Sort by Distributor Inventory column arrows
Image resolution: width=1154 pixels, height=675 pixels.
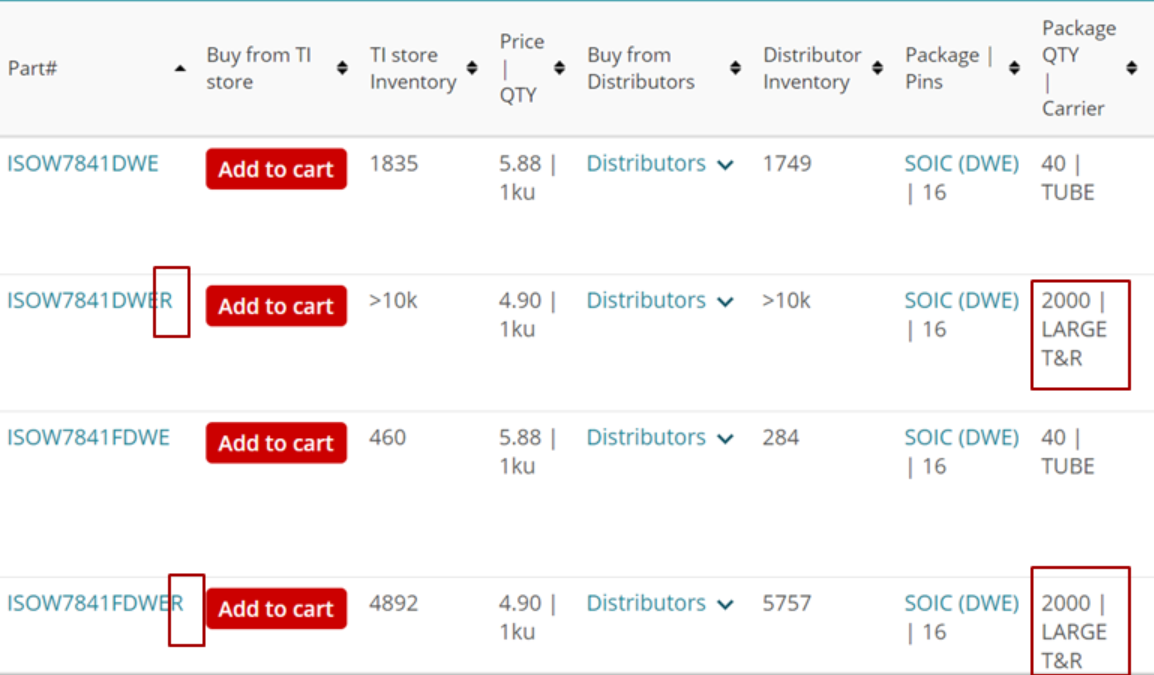click(x=877, y=68)
